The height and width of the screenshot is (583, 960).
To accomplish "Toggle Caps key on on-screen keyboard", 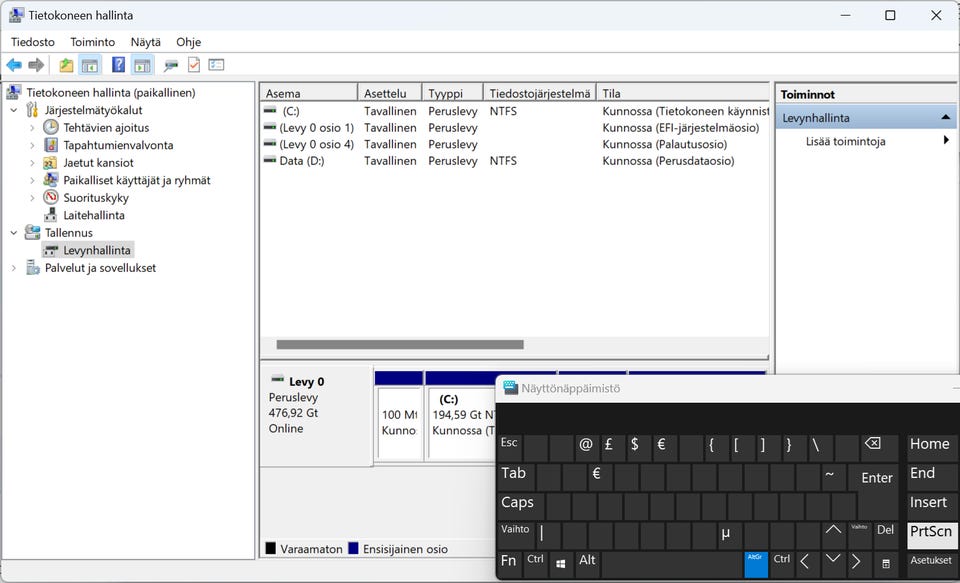I will pos(518,503).
